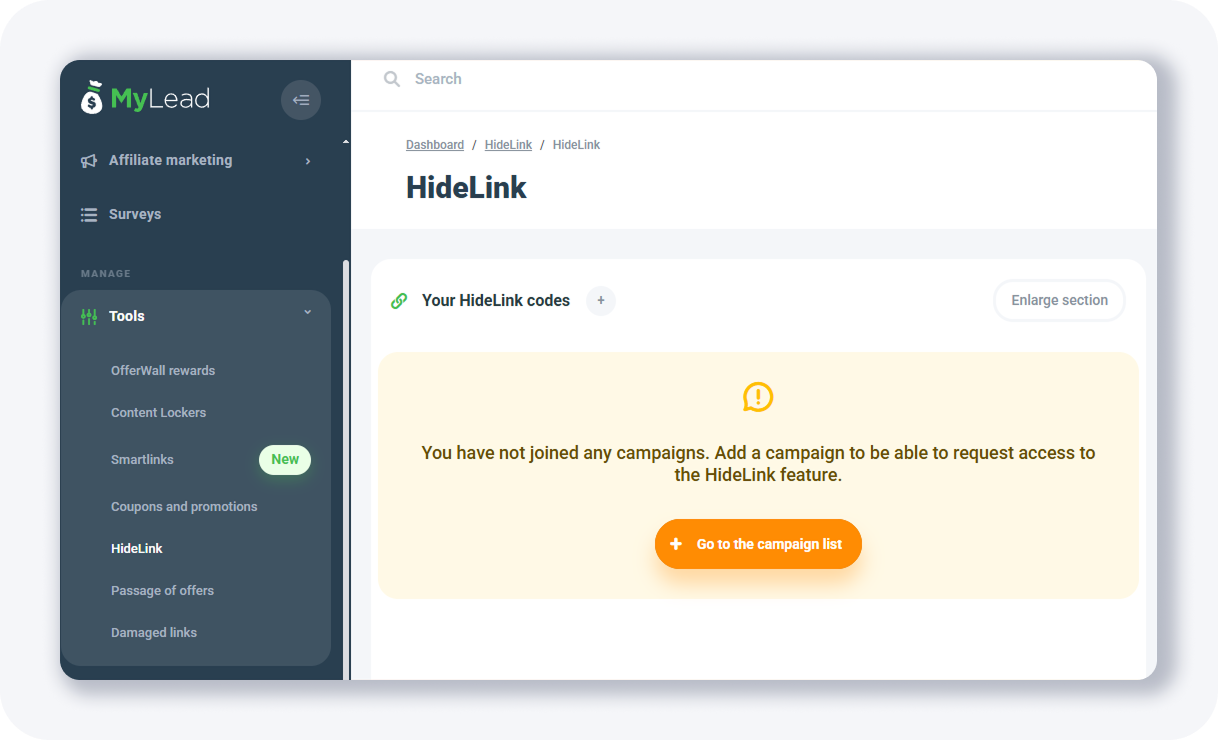Click the search magnifier icon

pos(392,79)
